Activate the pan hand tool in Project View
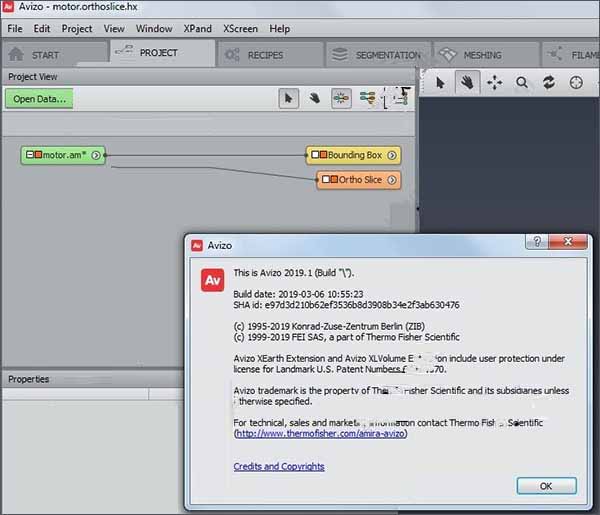Screen dimensions: 600x515 [314, 98]
